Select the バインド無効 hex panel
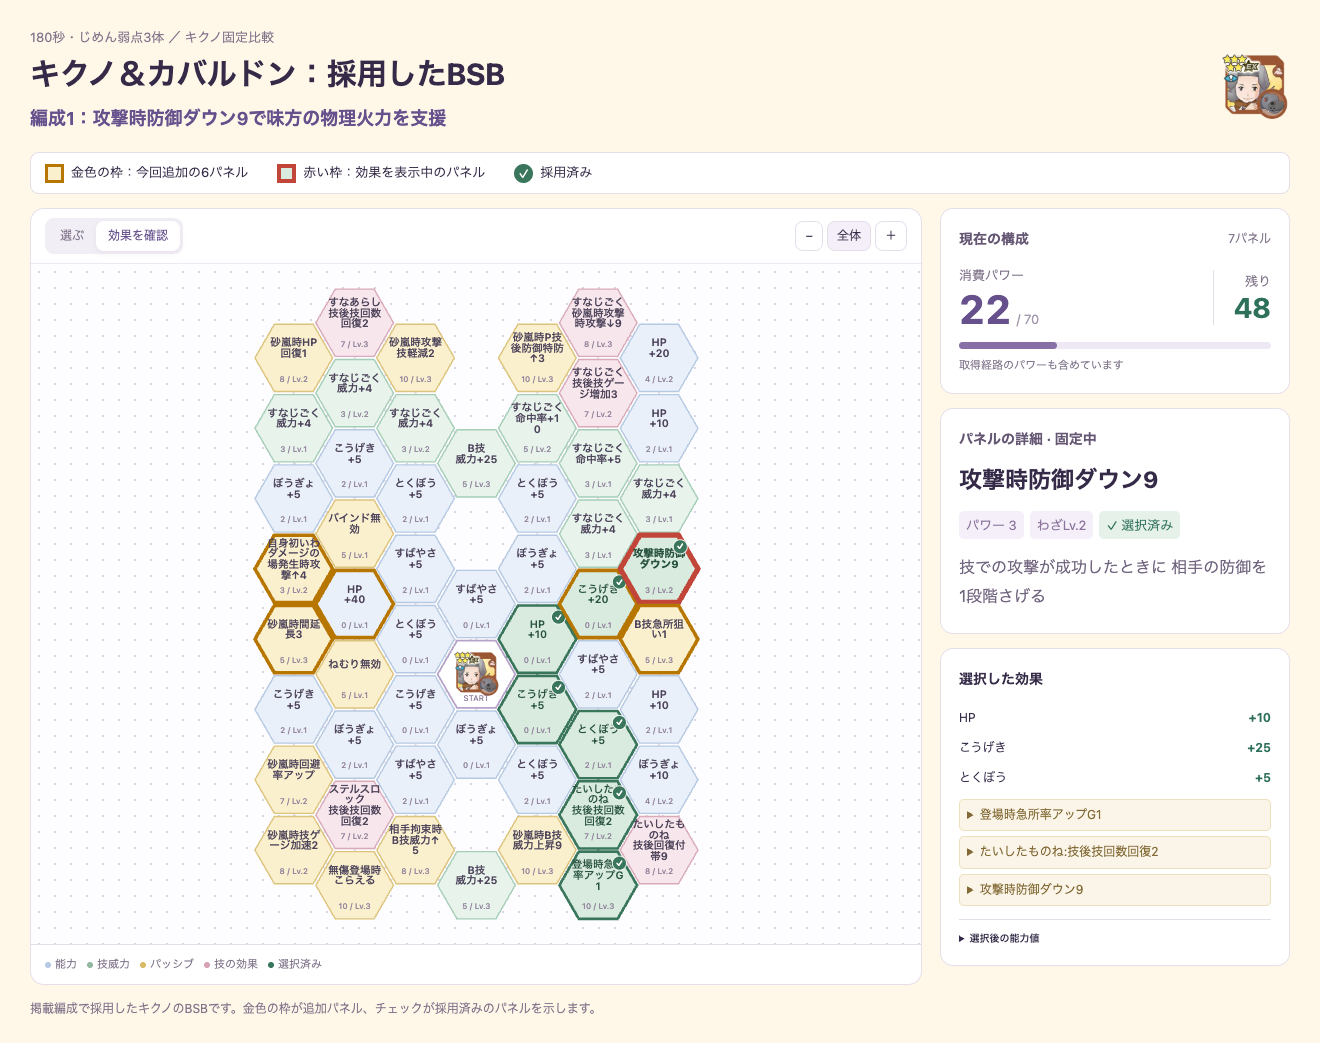Viewport: 1320px width, 1043px height. 354,535
